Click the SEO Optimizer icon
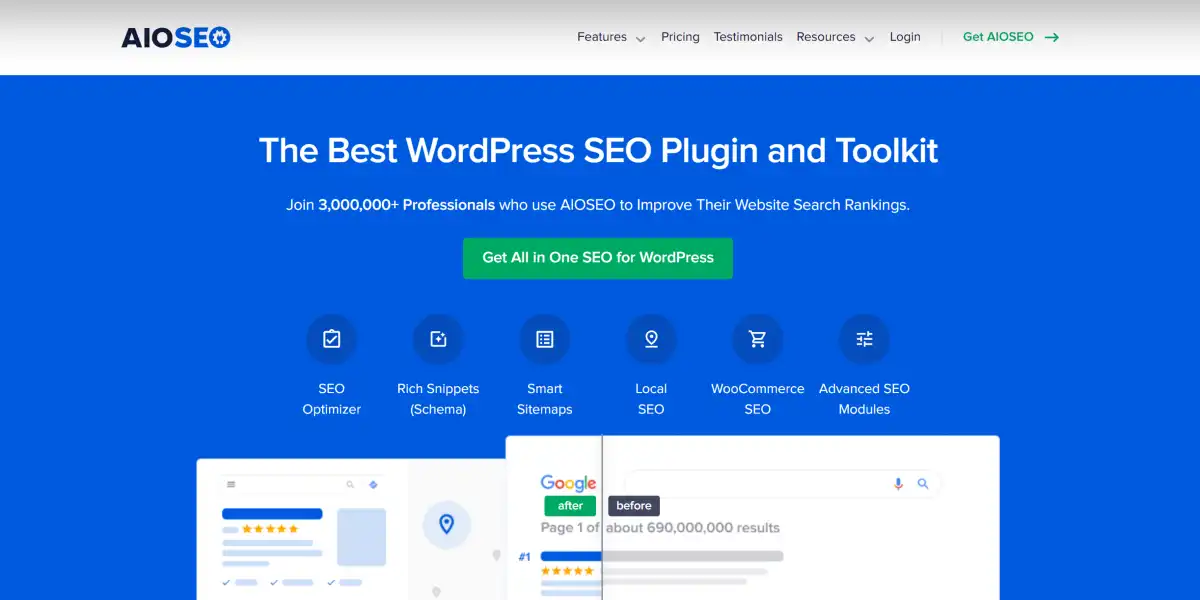 [331, 338]
